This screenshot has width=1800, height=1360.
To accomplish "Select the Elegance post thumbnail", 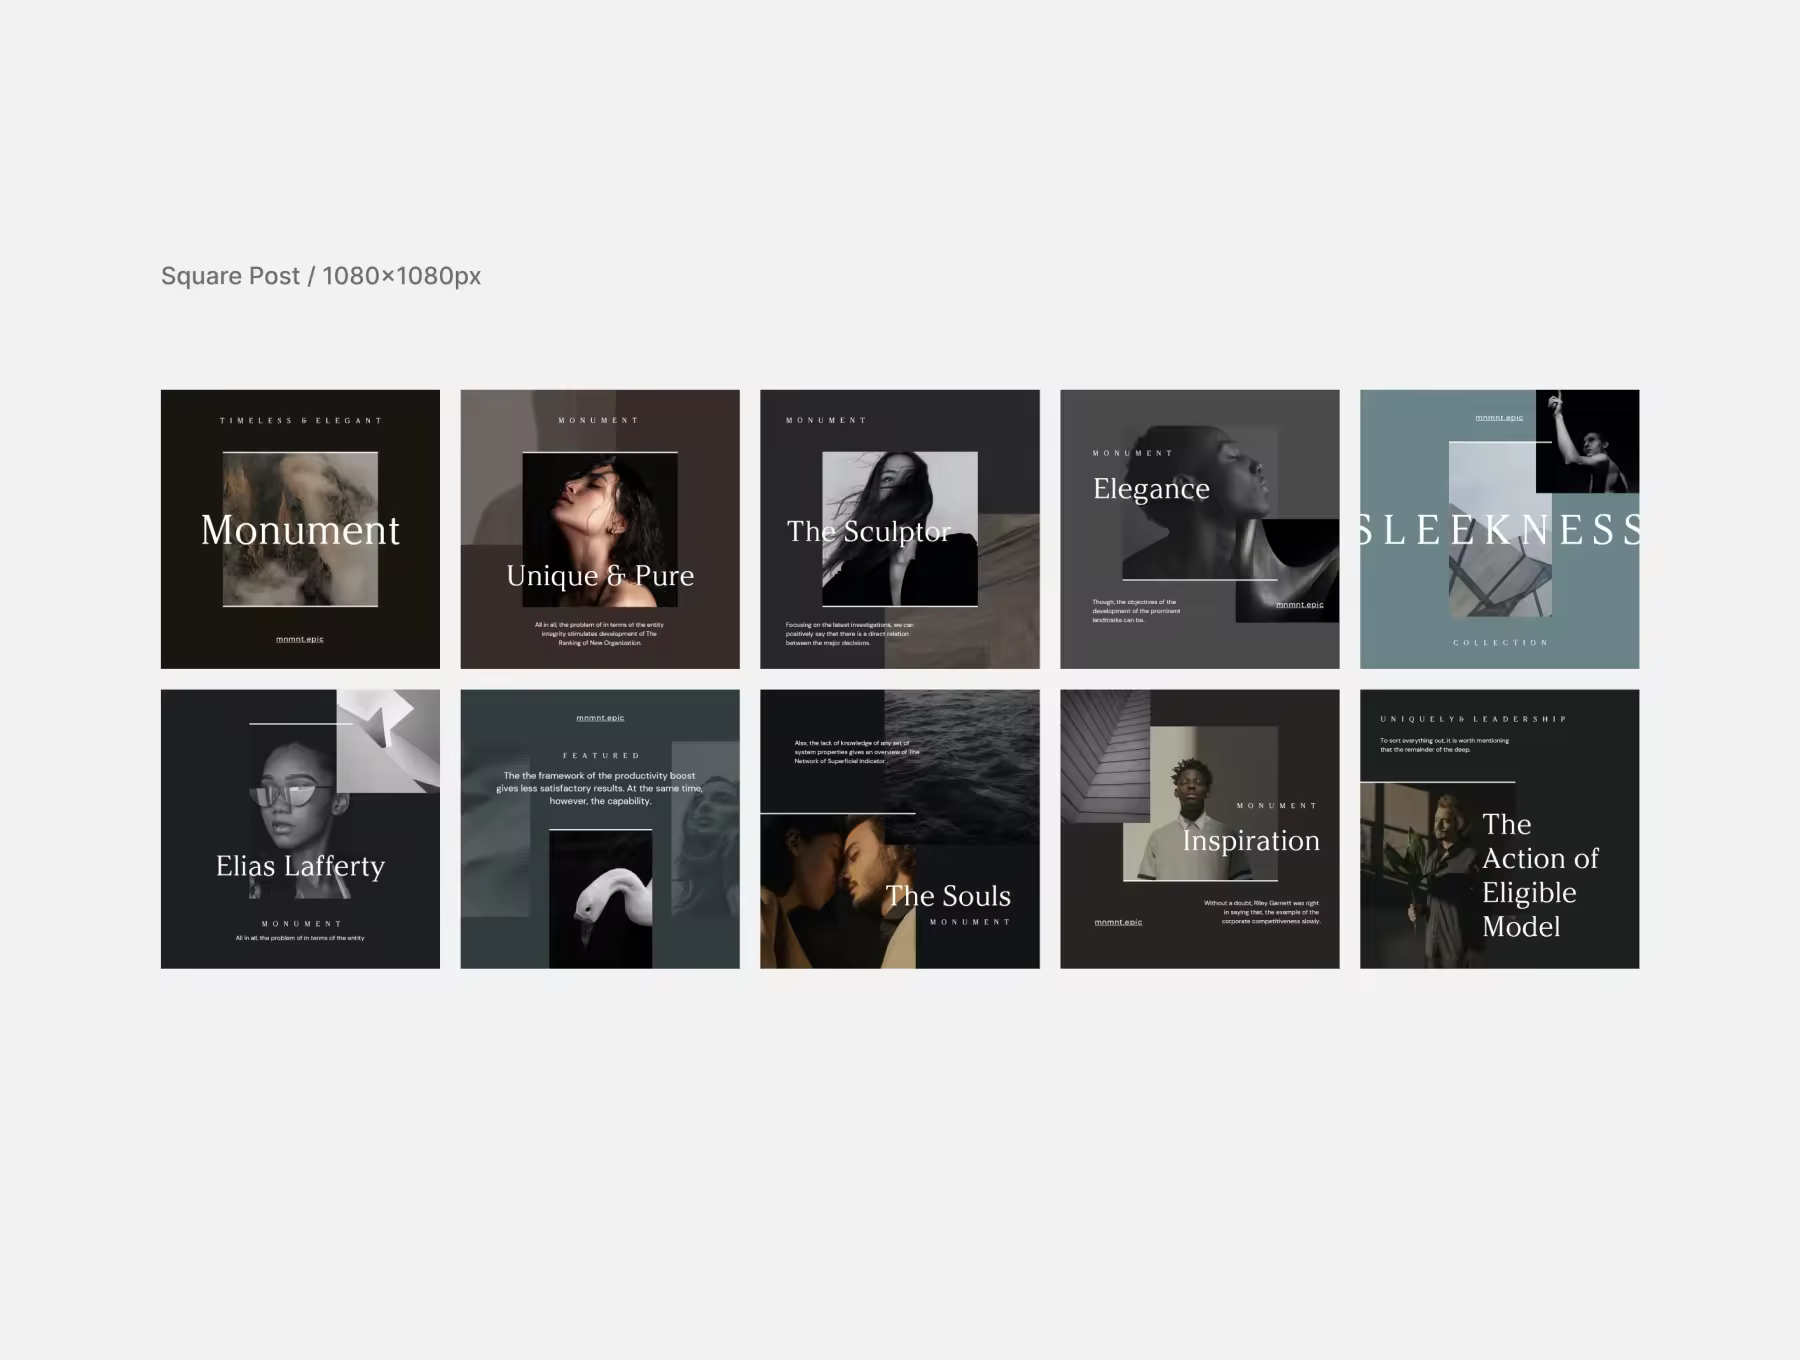I will pos(1200,529).
